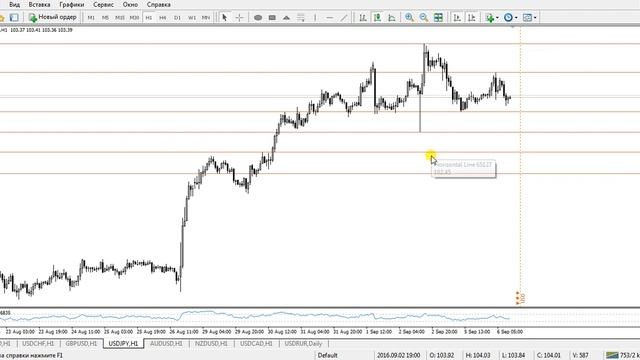Select the triangle drawing tool
640x360 pixels.
tap(287, 18)
